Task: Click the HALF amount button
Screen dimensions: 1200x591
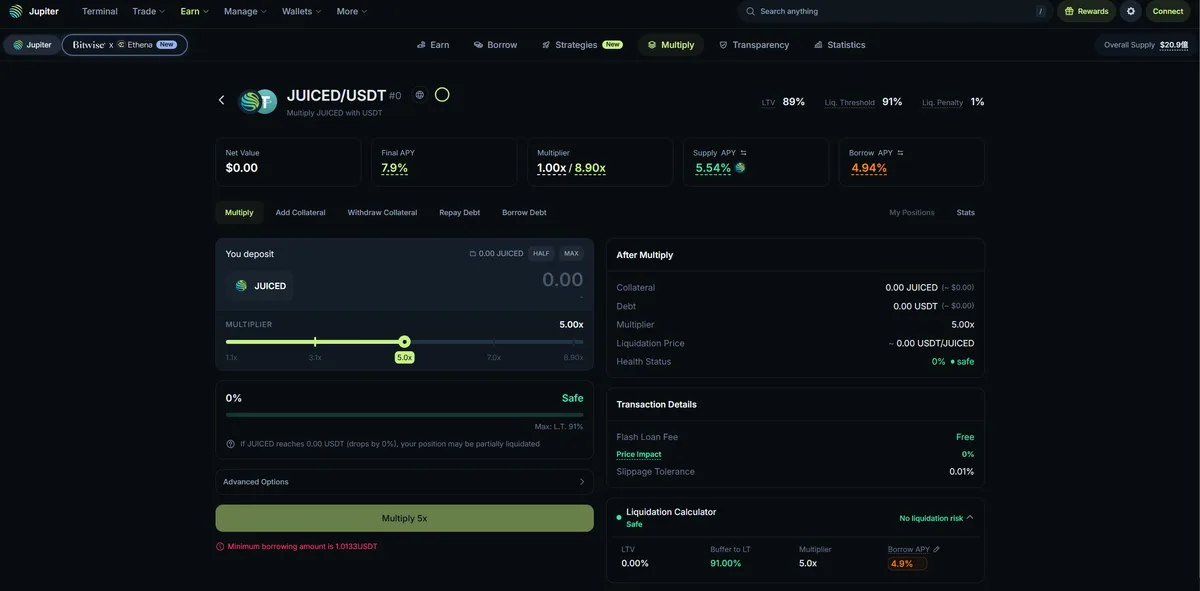Action: point(541,254)
